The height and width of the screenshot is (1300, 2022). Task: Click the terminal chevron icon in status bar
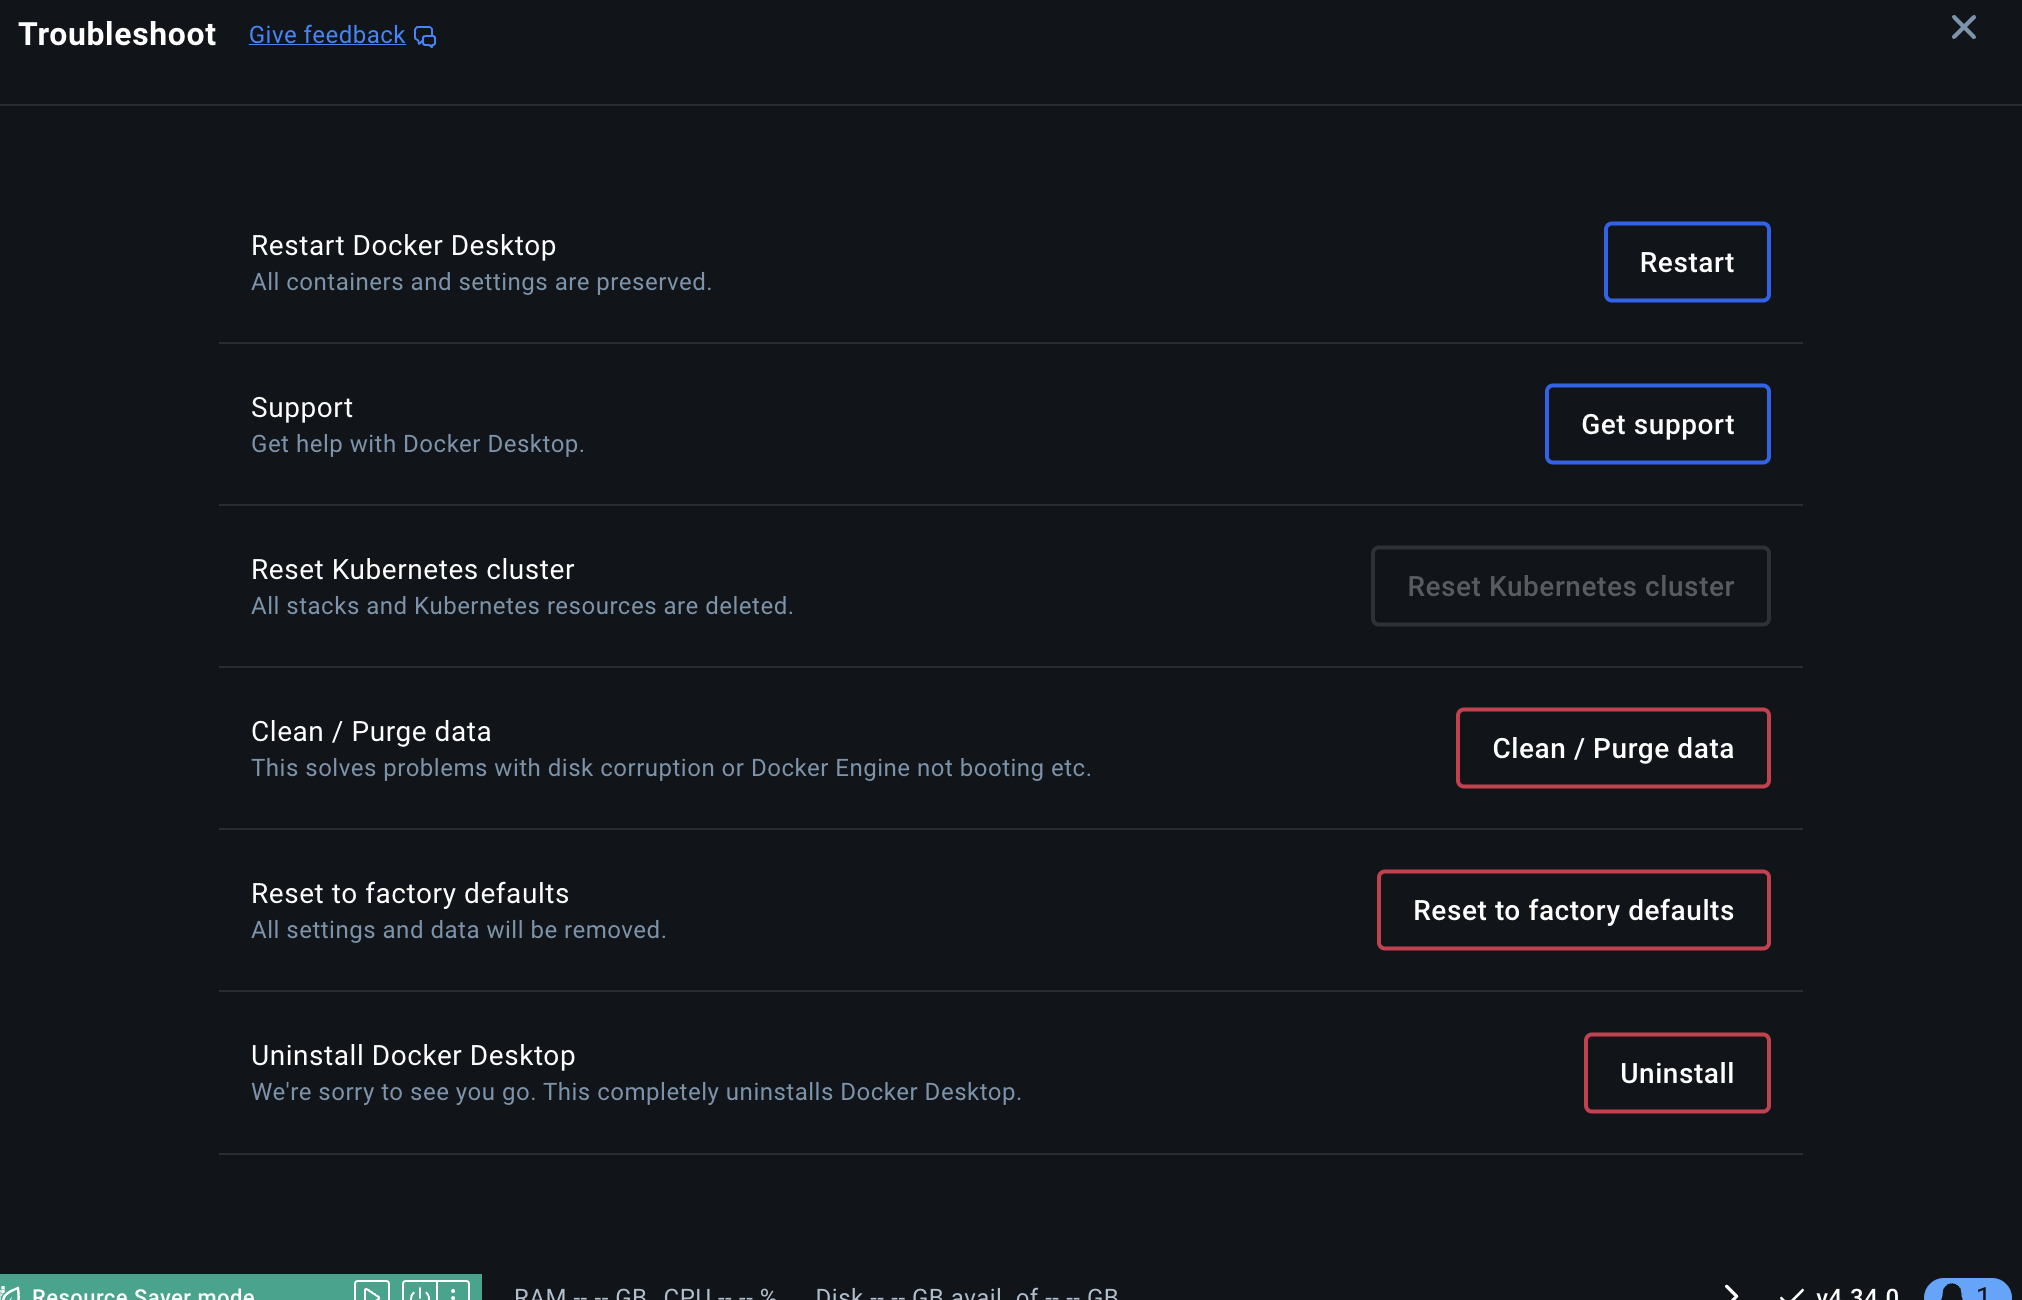point(1731,1292)
